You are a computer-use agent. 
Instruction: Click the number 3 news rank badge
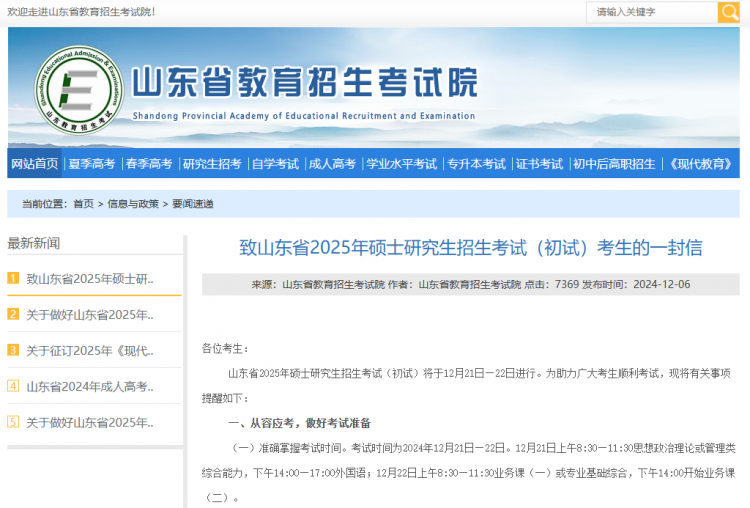13,350
